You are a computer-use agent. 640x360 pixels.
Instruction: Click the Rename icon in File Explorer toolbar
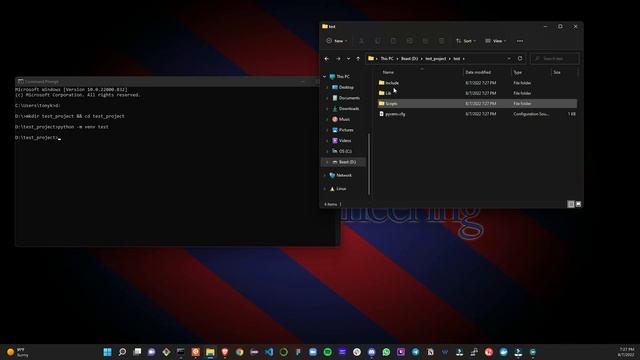[409, 41]
